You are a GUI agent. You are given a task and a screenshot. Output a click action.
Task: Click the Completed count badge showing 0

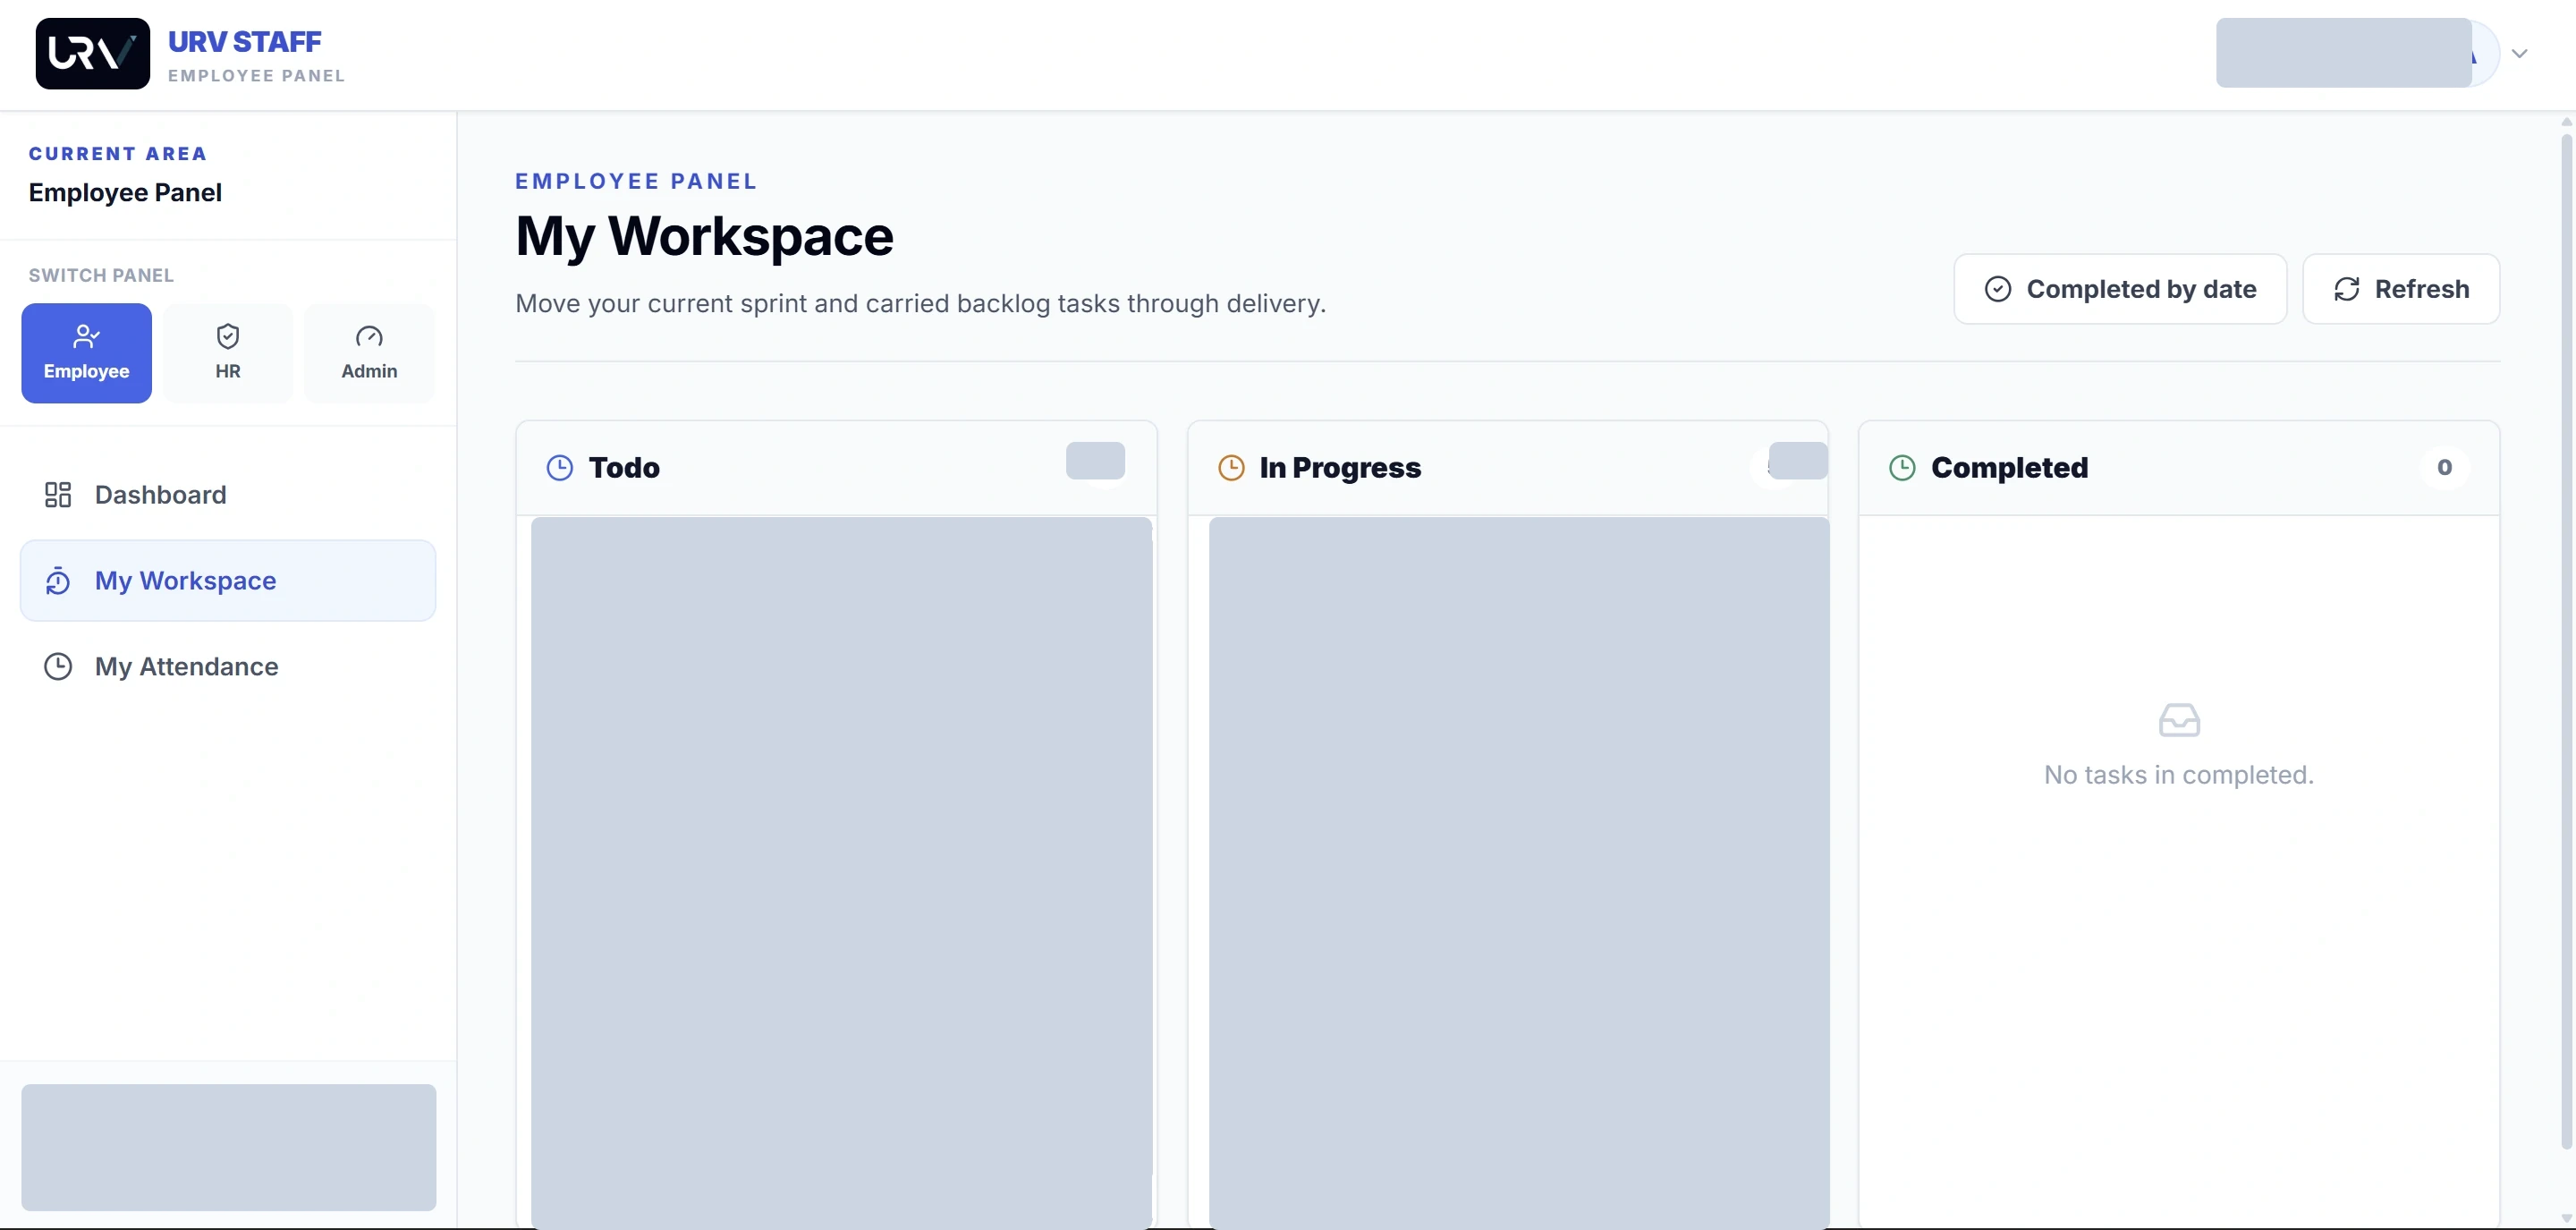(x=2444, y=468)
